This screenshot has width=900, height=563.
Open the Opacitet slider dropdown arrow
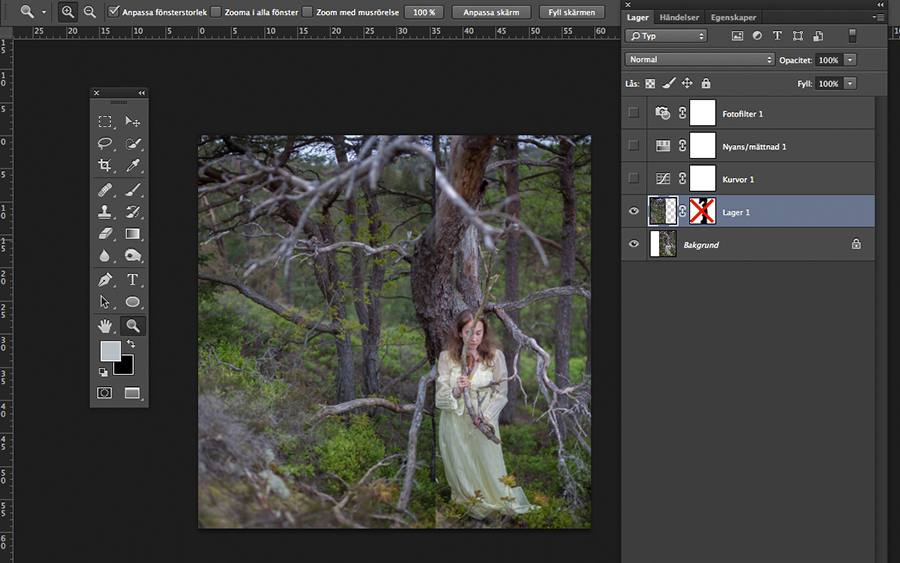pos(850,60)
